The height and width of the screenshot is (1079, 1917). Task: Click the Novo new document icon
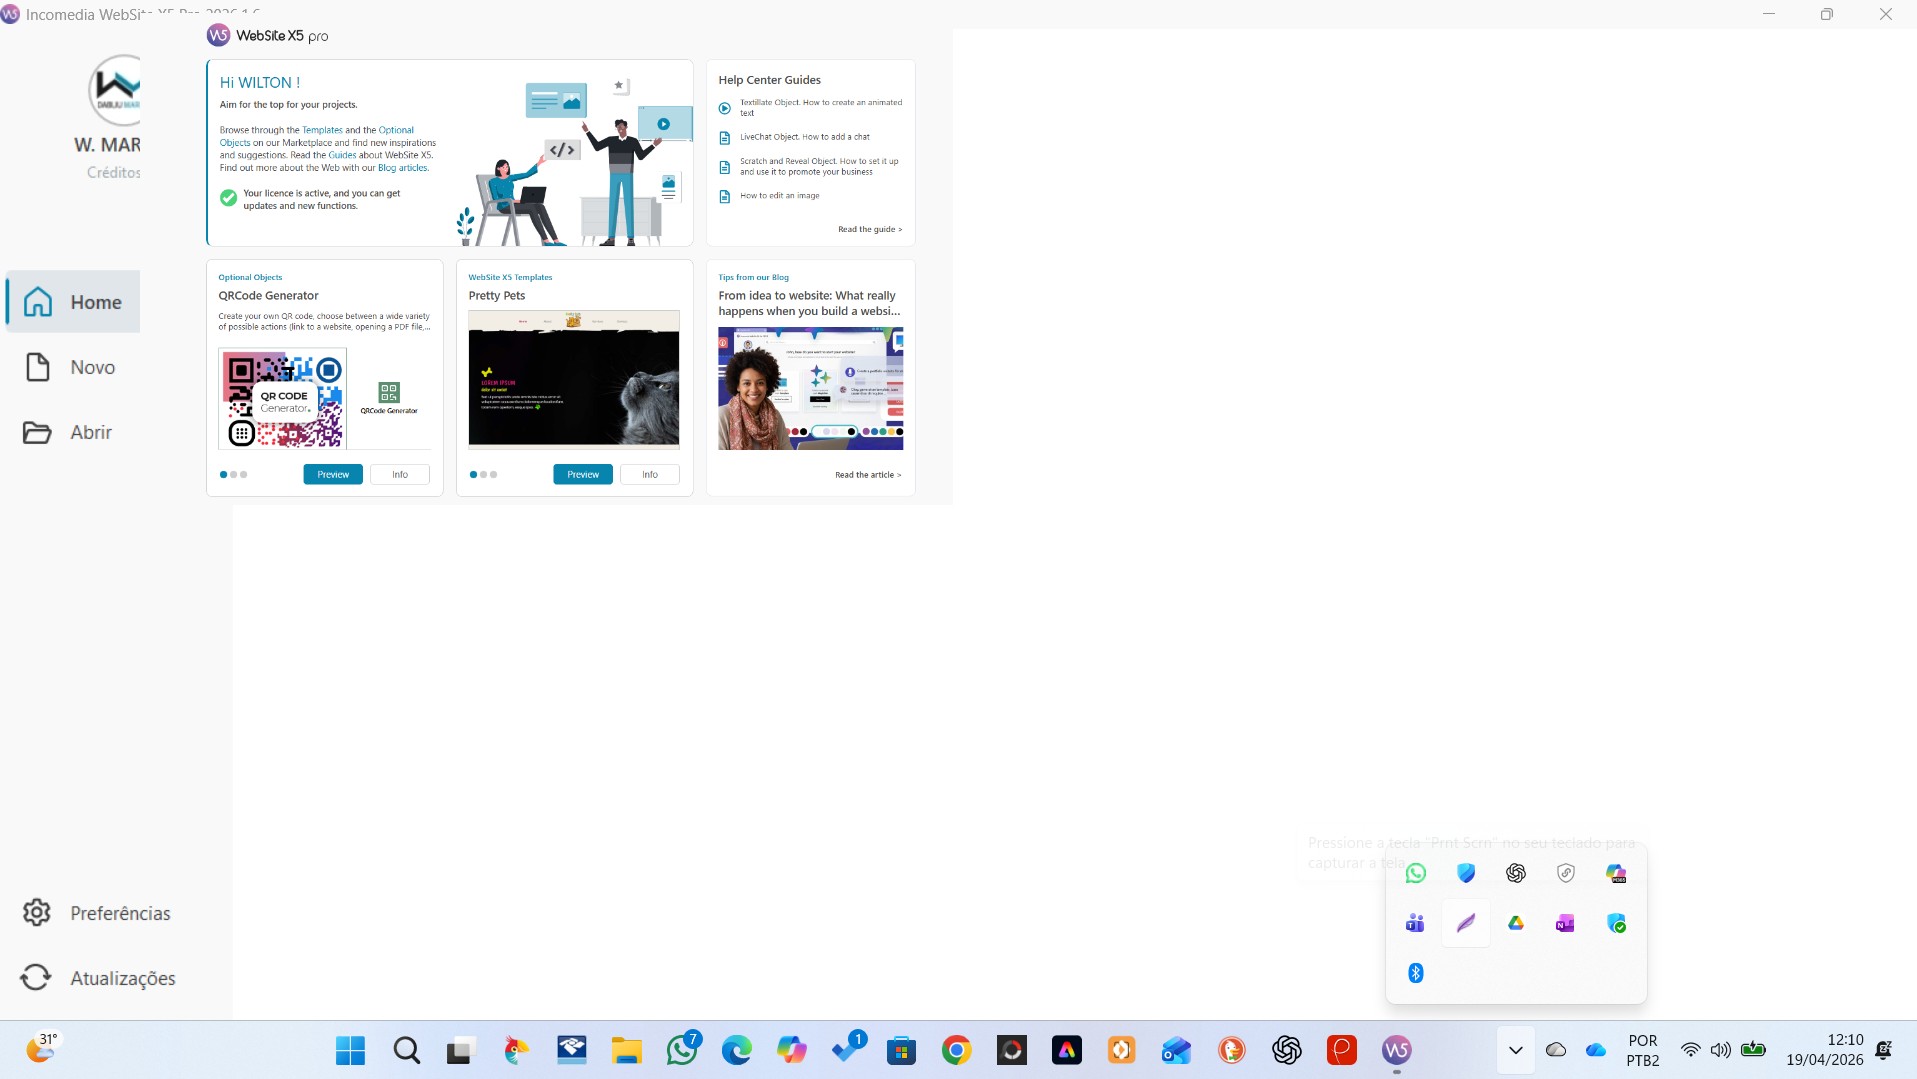[38, 367]
